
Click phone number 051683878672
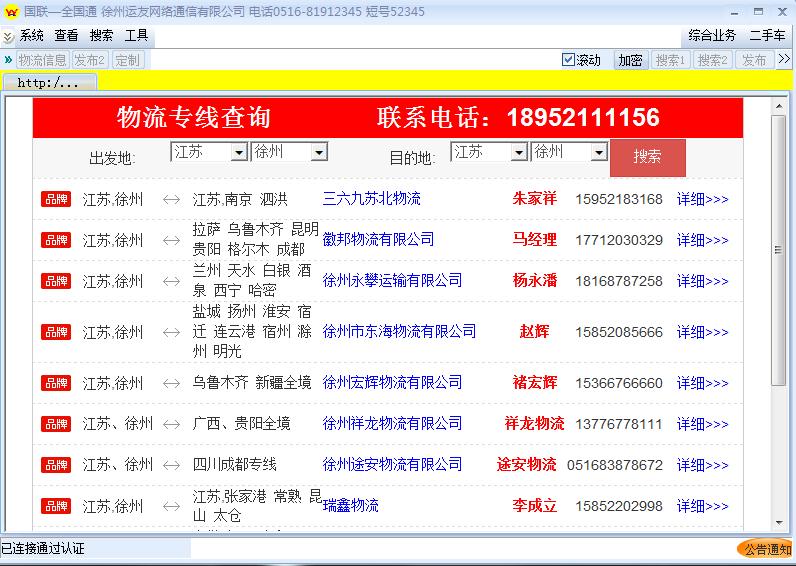click(615, 465)
